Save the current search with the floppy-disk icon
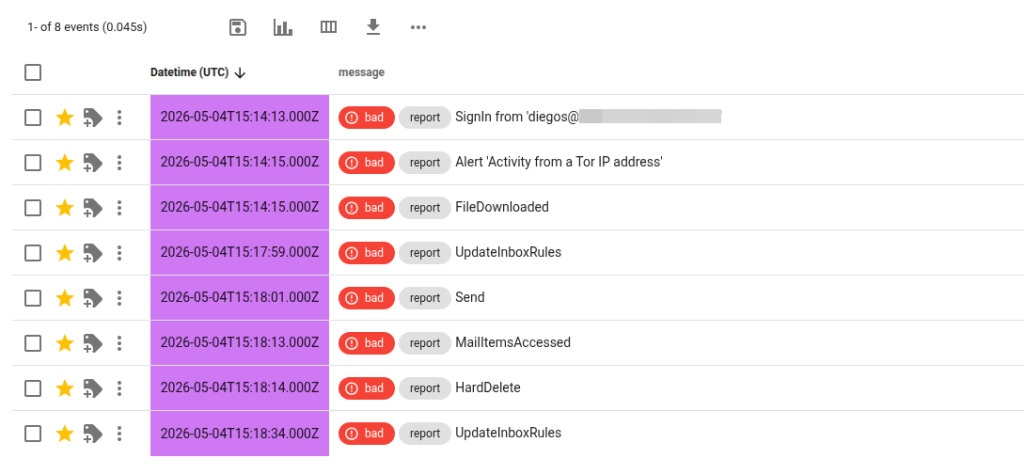Screen dimensions: 1024x474 point(238,27)
